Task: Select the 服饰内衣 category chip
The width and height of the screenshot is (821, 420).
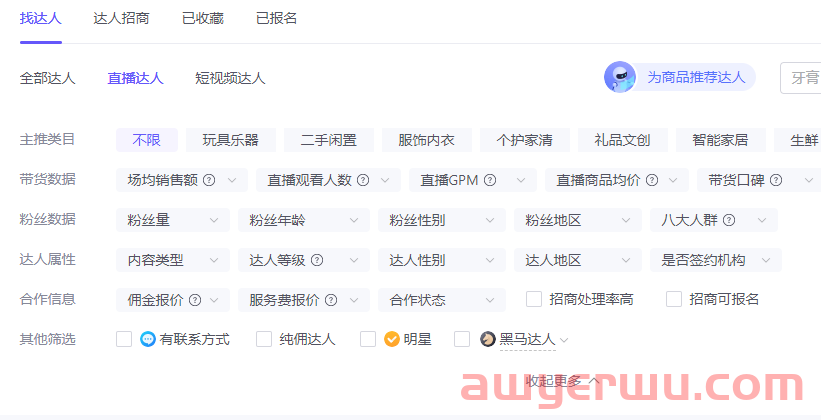Action: (x=427, y=140)
